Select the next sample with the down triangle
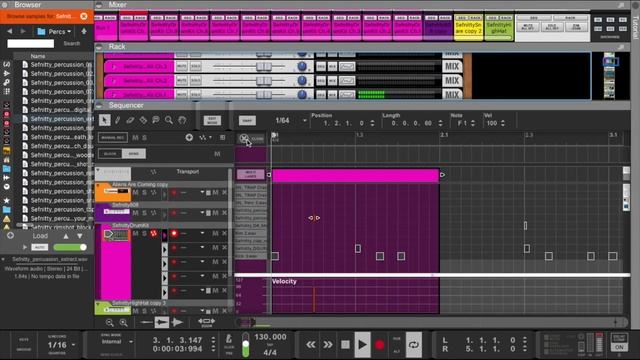This screenshot has width=640, height=360. pyautogui.click(x=80, y=236)
